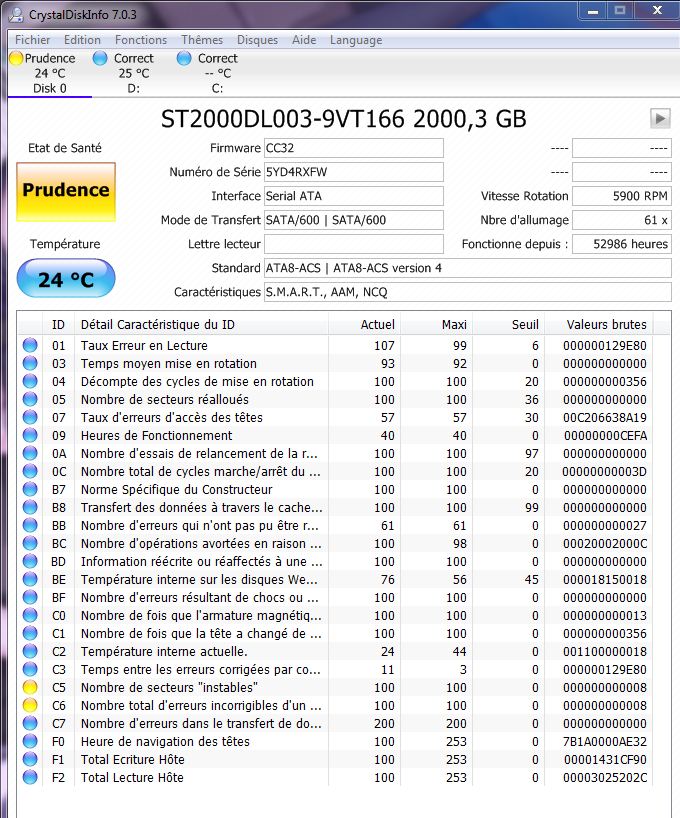Open the Thèmes menu
680x818 pixels.
pyautogui.click(x=202, y=40)
